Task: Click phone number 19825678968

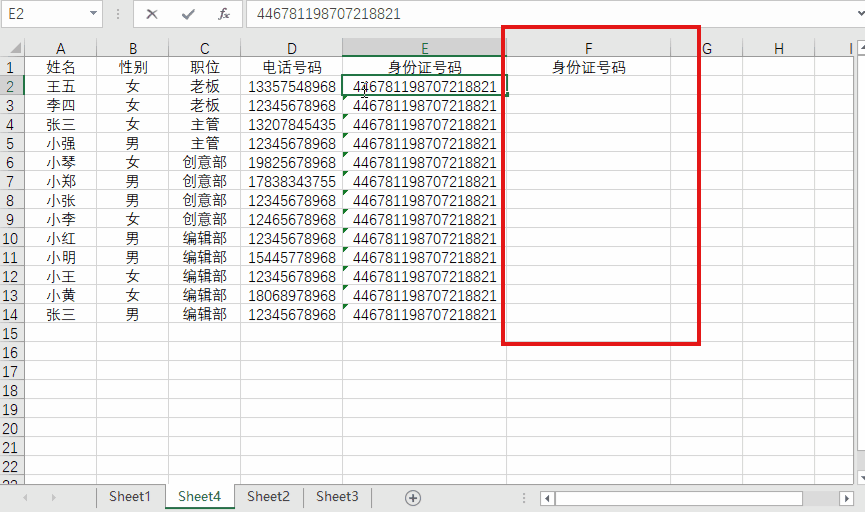Action: click(x=292, y=162)
